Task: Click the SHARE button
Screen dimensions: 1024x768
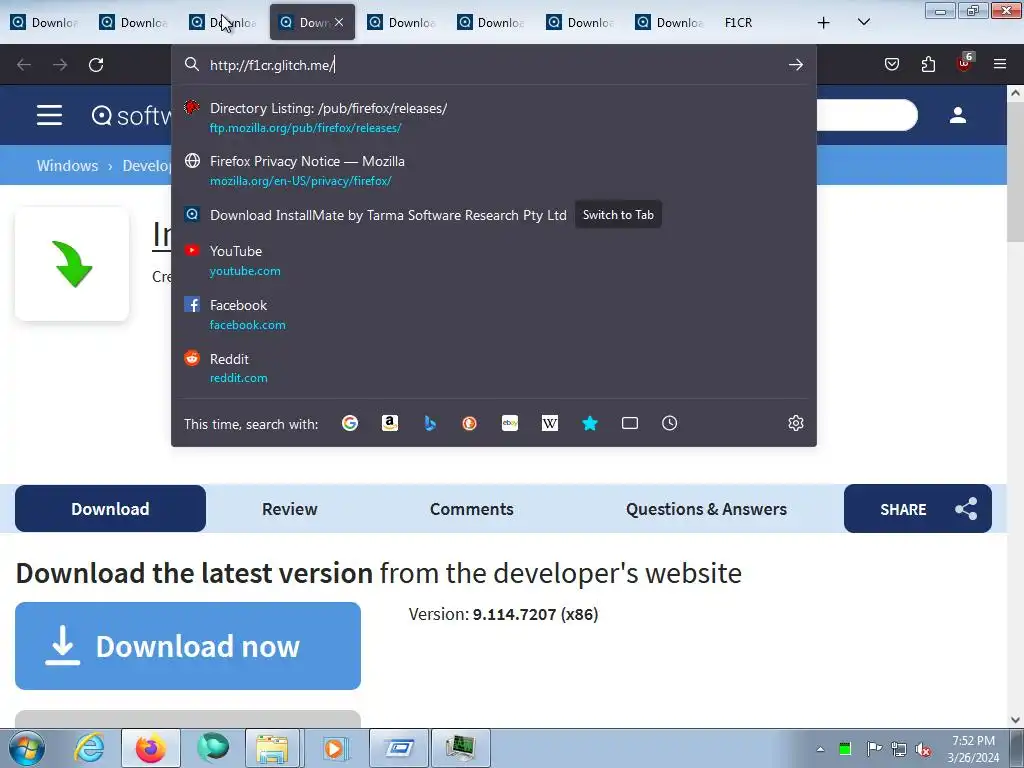Action: [x=918, y=509]
